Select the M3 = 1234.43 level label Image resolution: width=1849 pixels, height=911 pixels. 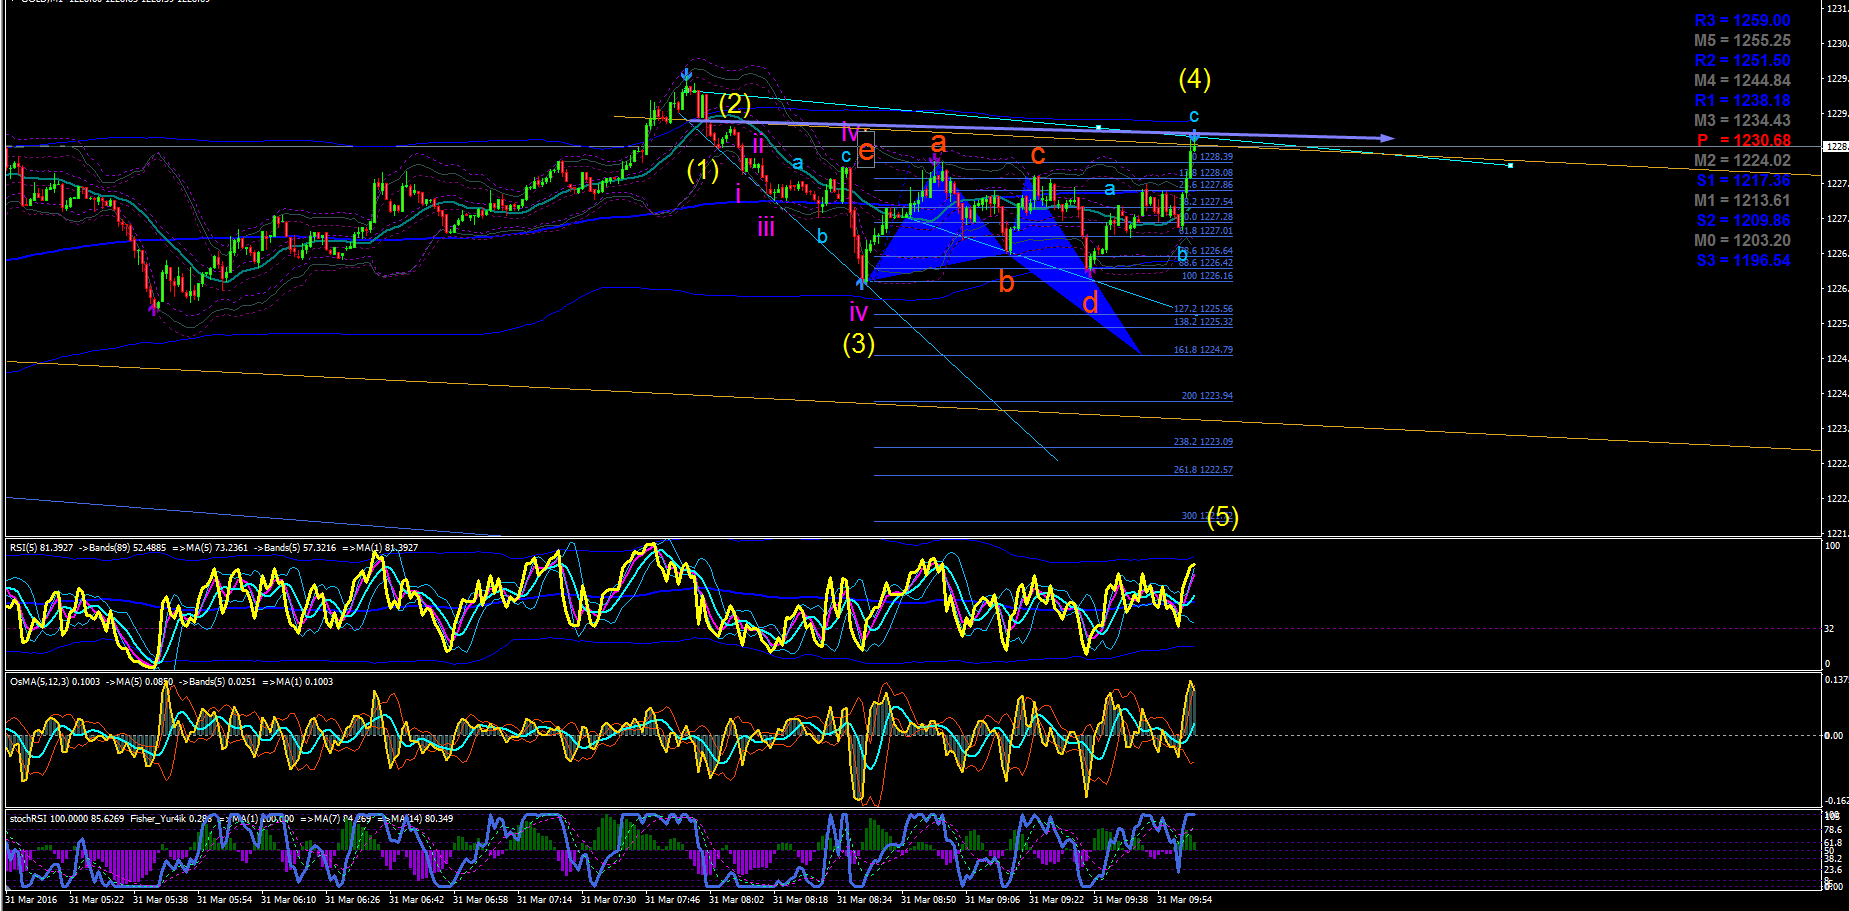pyautogui.click(x=1742, y=120)
